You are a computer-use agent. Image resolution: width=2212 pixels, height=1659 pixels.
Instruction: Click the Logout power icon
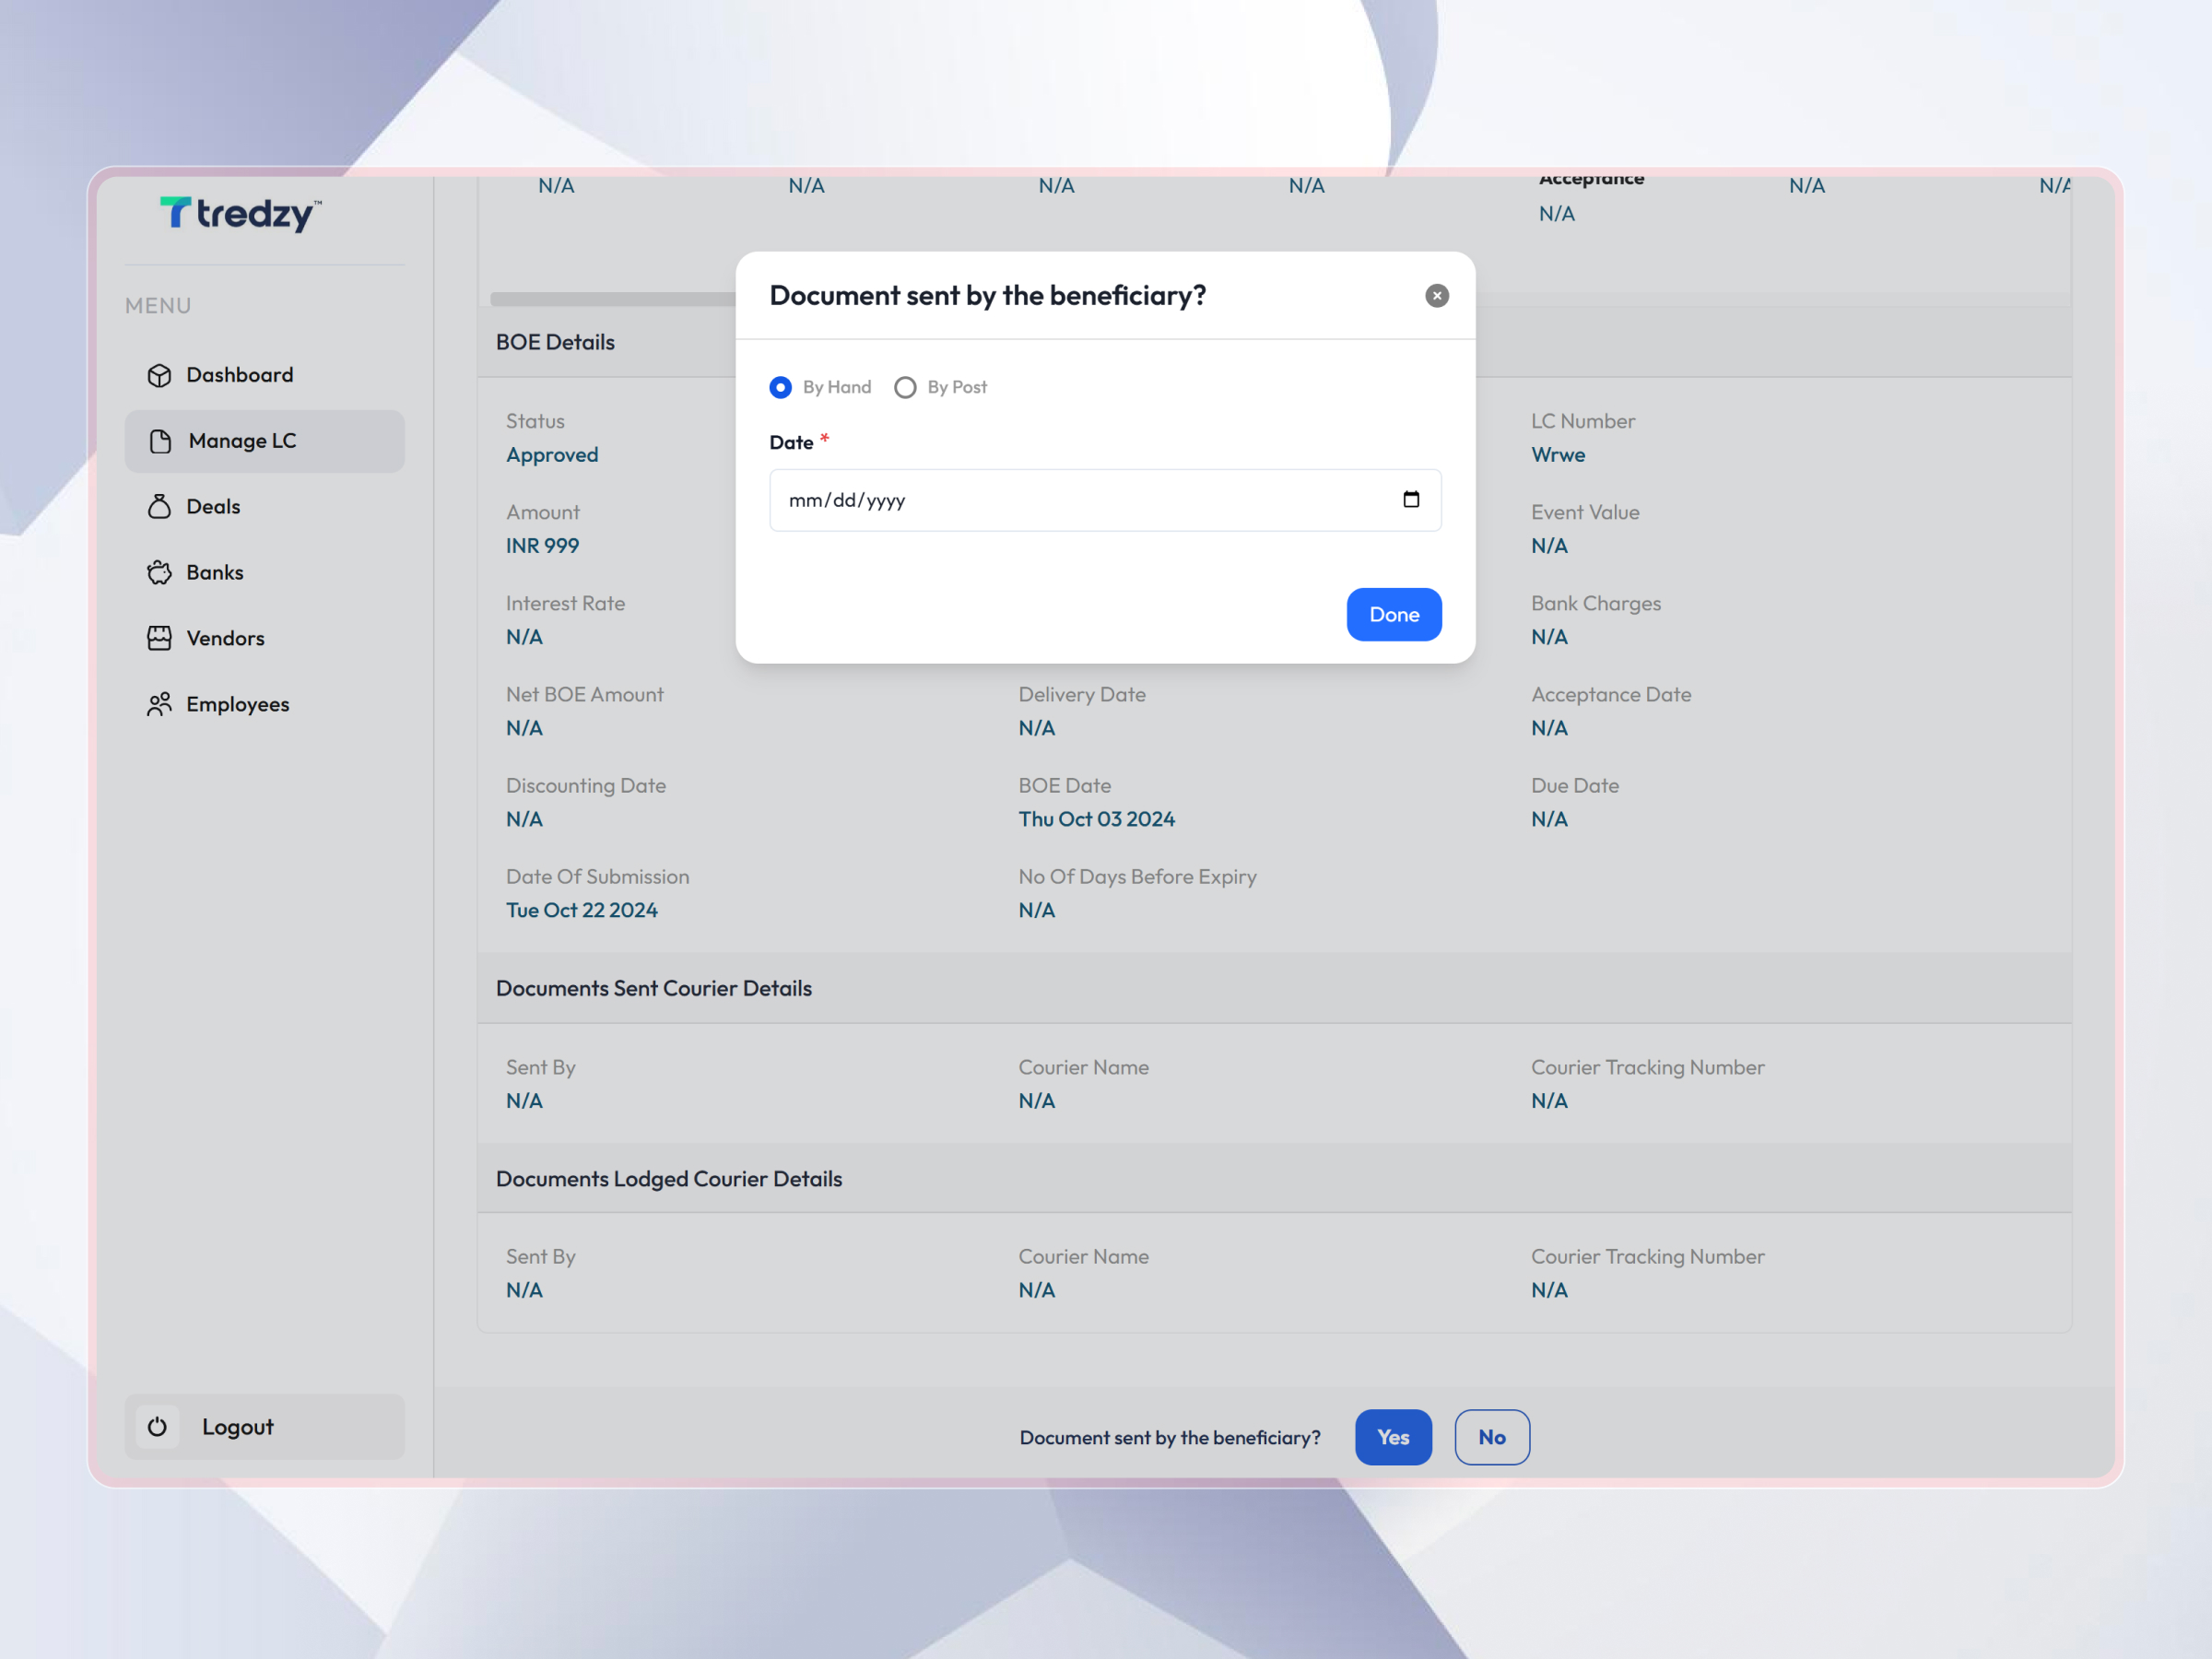click(158, 1427)
